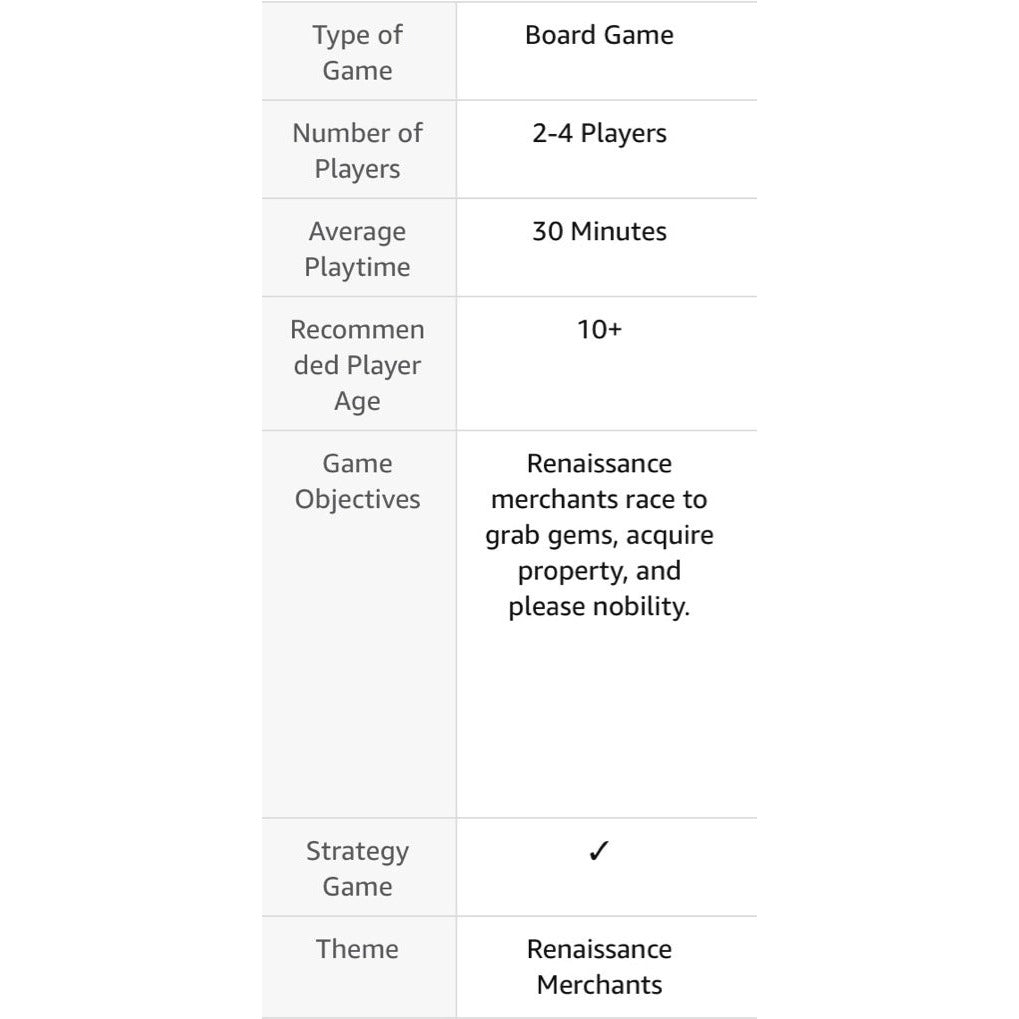The image size is (1019, 1019).
Task: Click the "Game Objectives" row label
Action: pos(357,481)
